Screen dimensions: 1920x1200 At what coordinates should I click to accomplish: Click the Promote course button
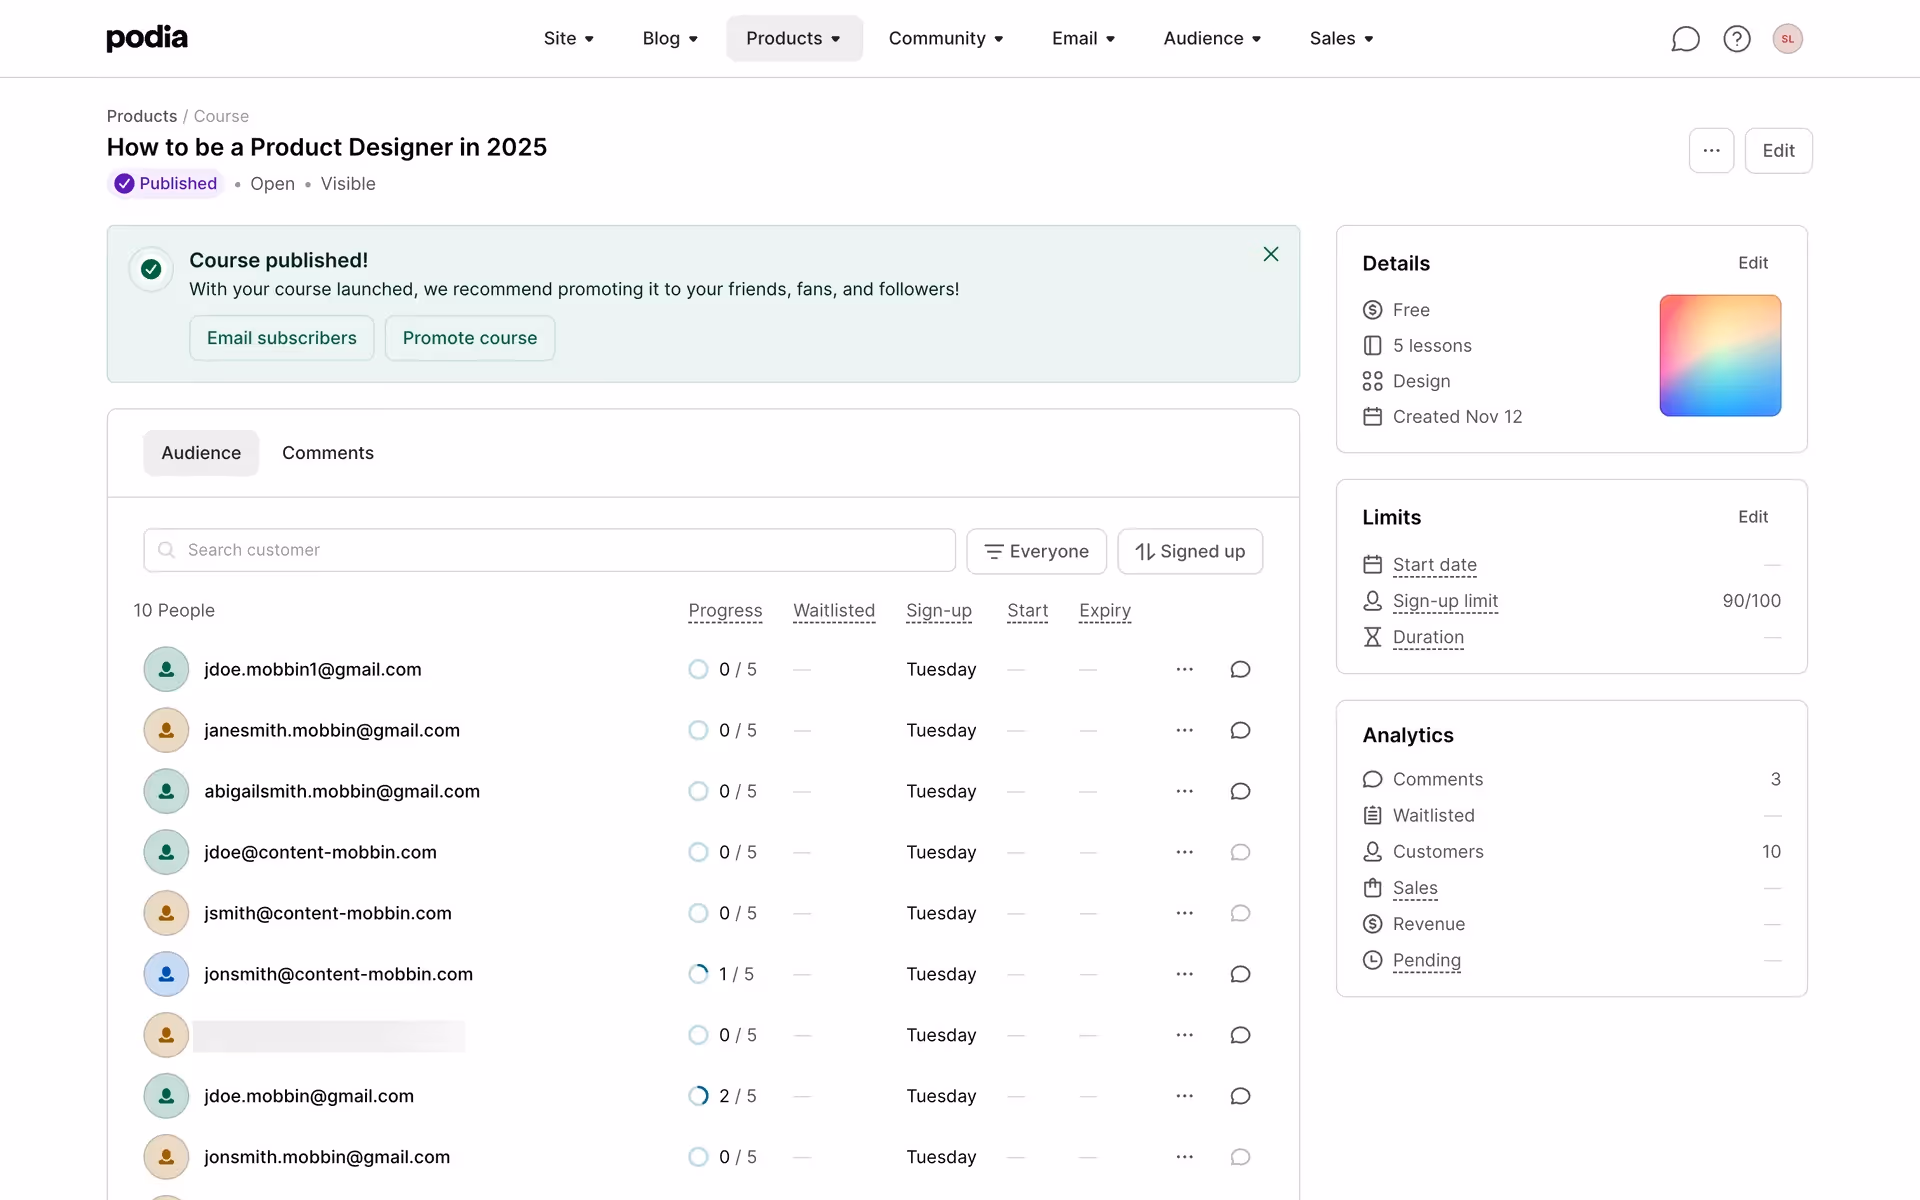469,338
